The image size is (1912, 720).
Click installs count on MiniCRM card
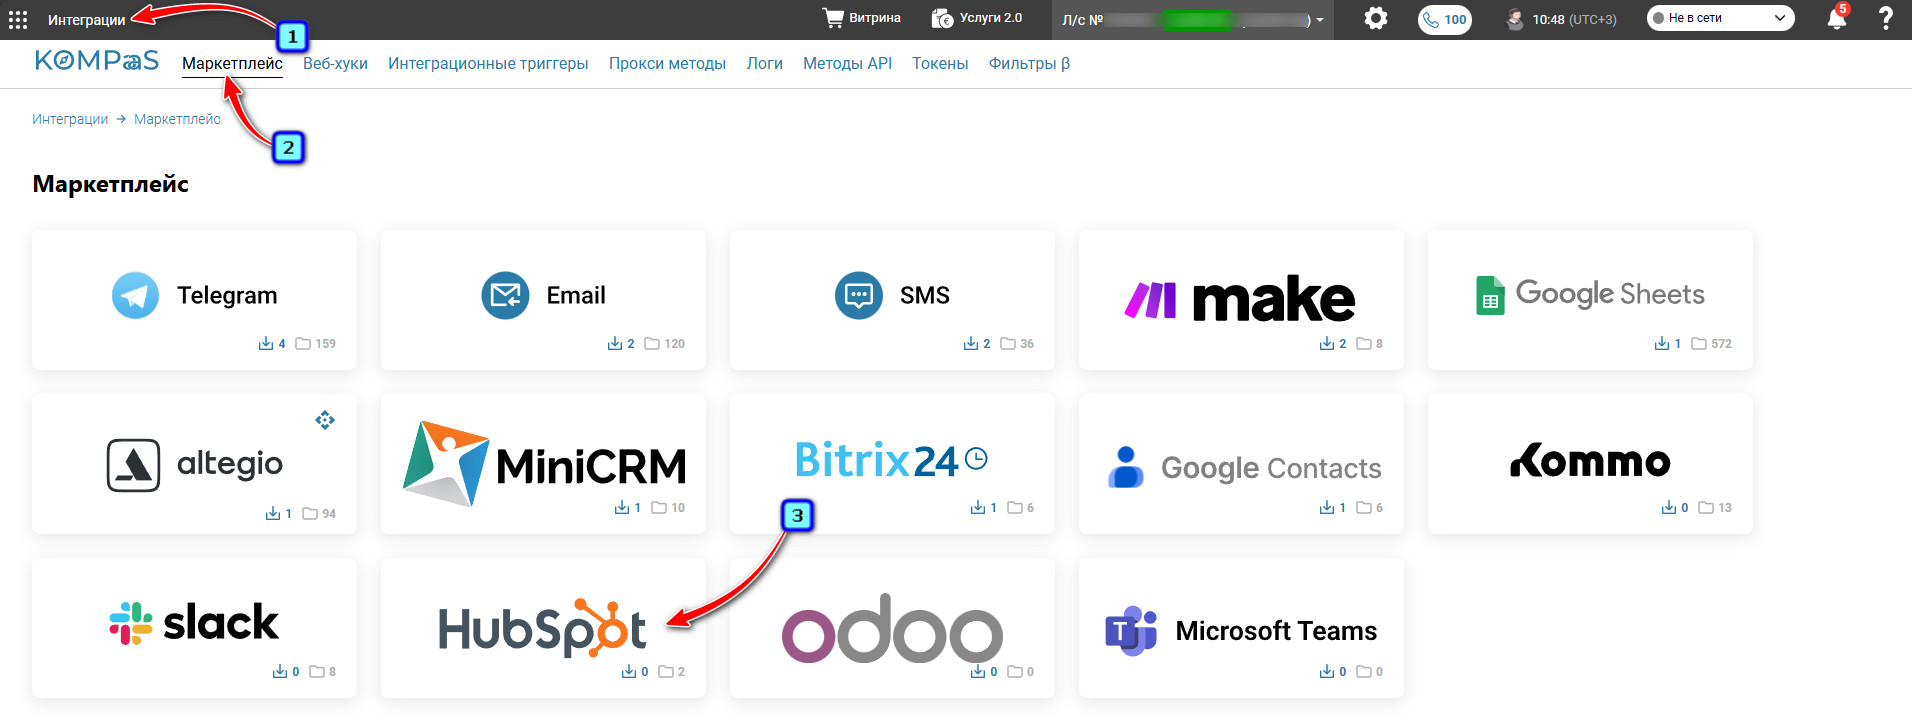tap(628, 508)
